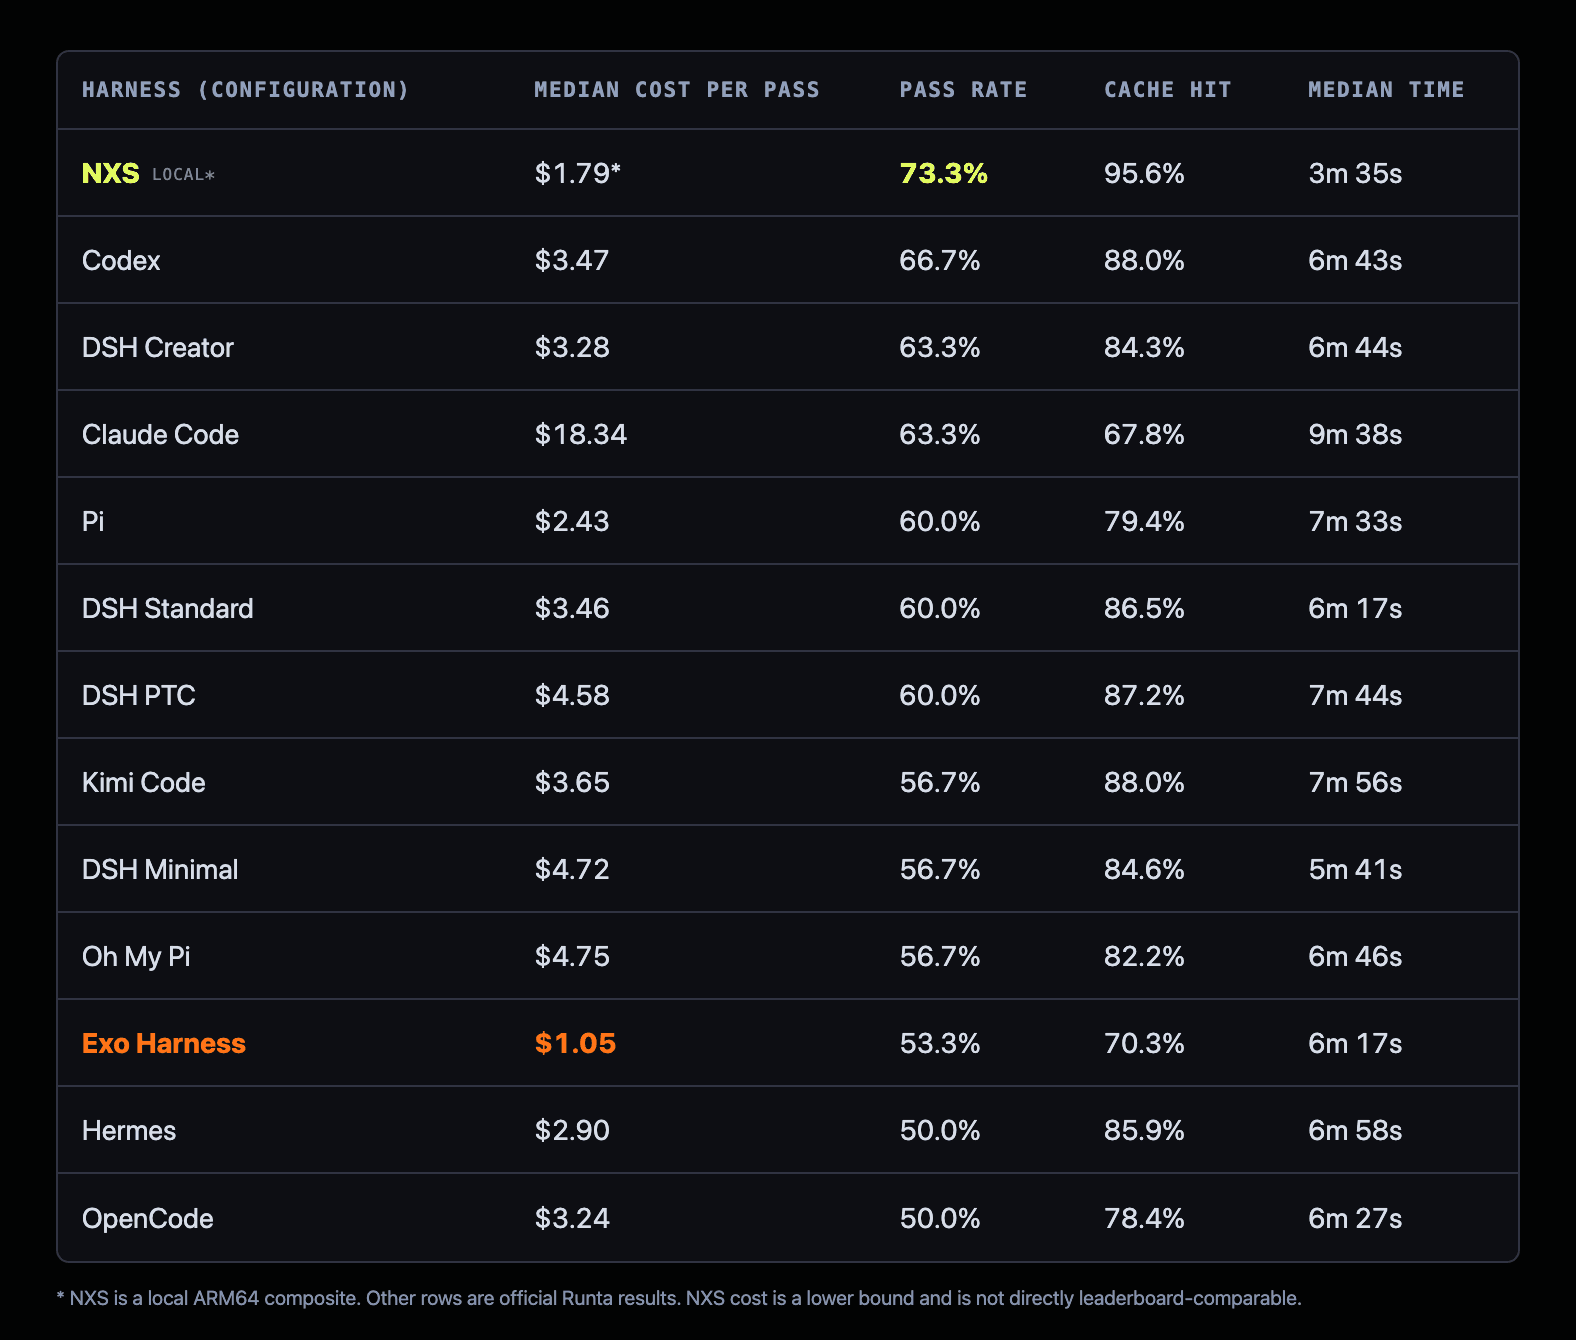Click the highlighted 73.3% pass rate
The height and width of the screenshot is (1340, 1576).
click(x=944, y=174)
